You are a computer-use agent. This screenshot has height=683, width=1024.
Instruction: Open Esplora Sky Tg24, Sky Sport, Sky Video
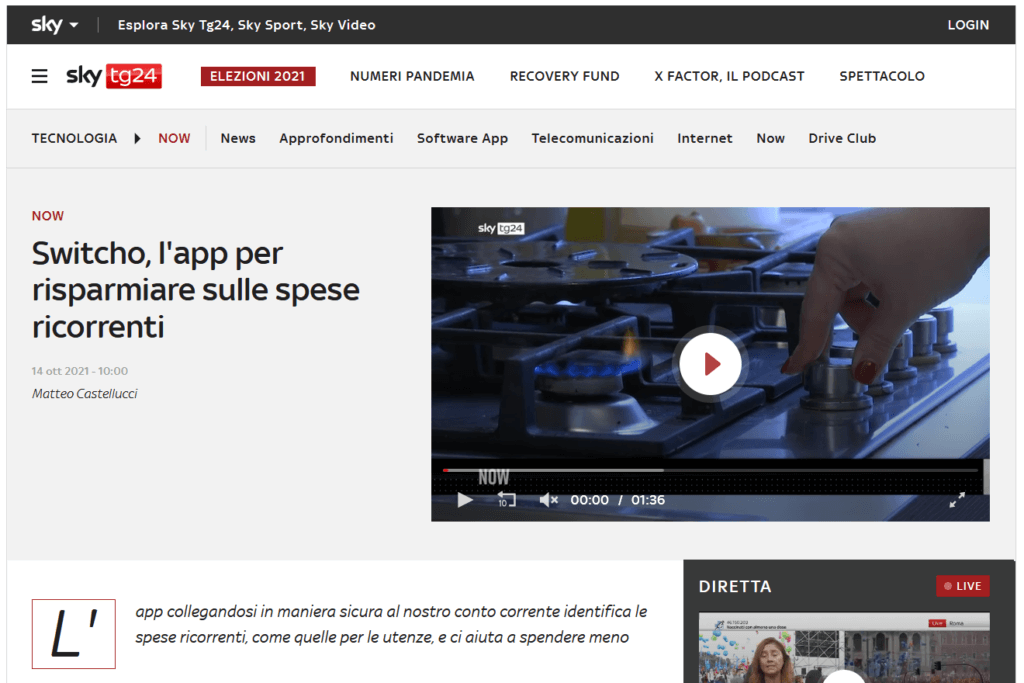coord(246,25)
